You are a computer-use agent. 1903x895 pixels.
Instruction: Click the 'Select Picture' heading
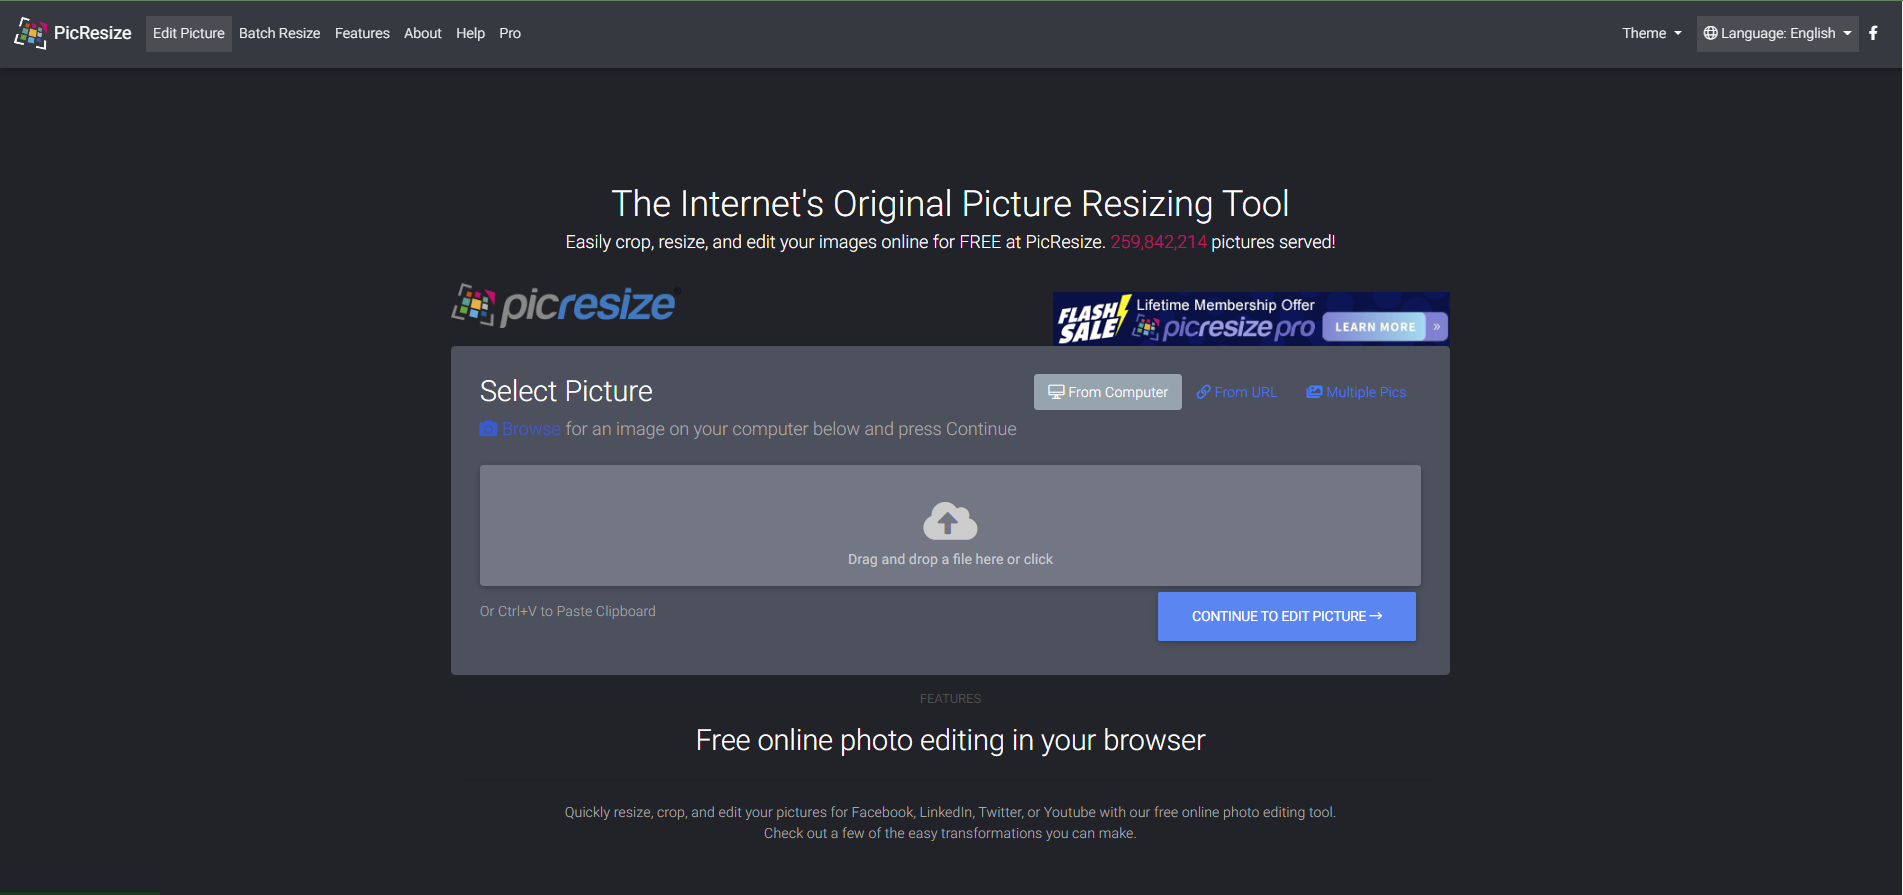566,391
